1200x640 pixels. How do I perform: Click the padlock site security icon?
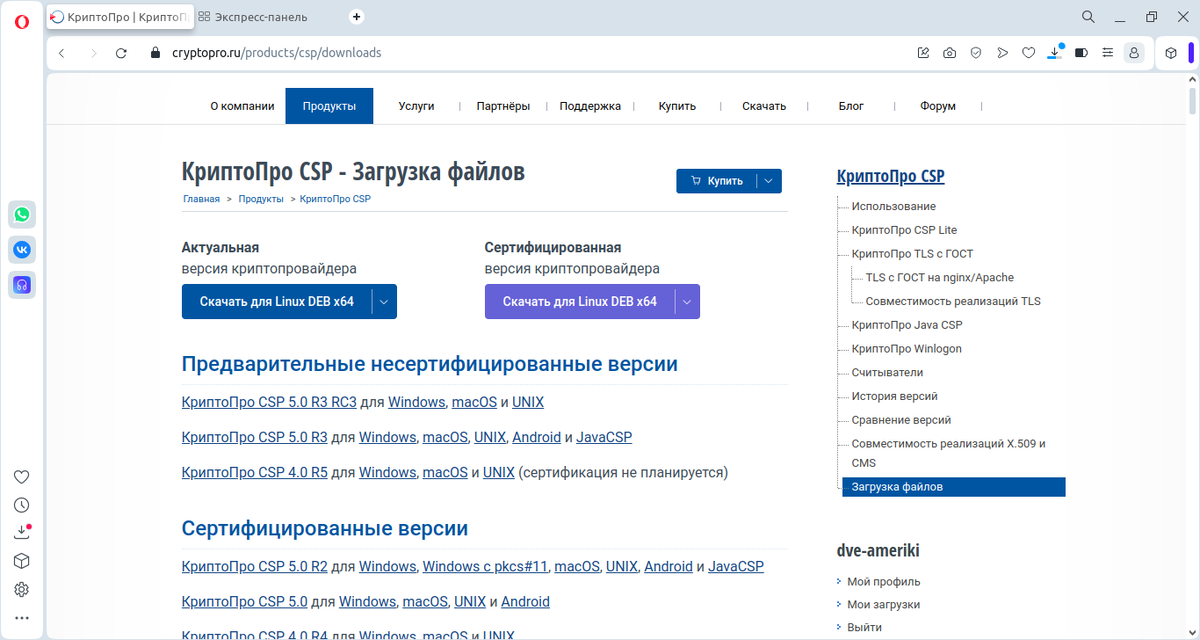(x=155, y=53)
